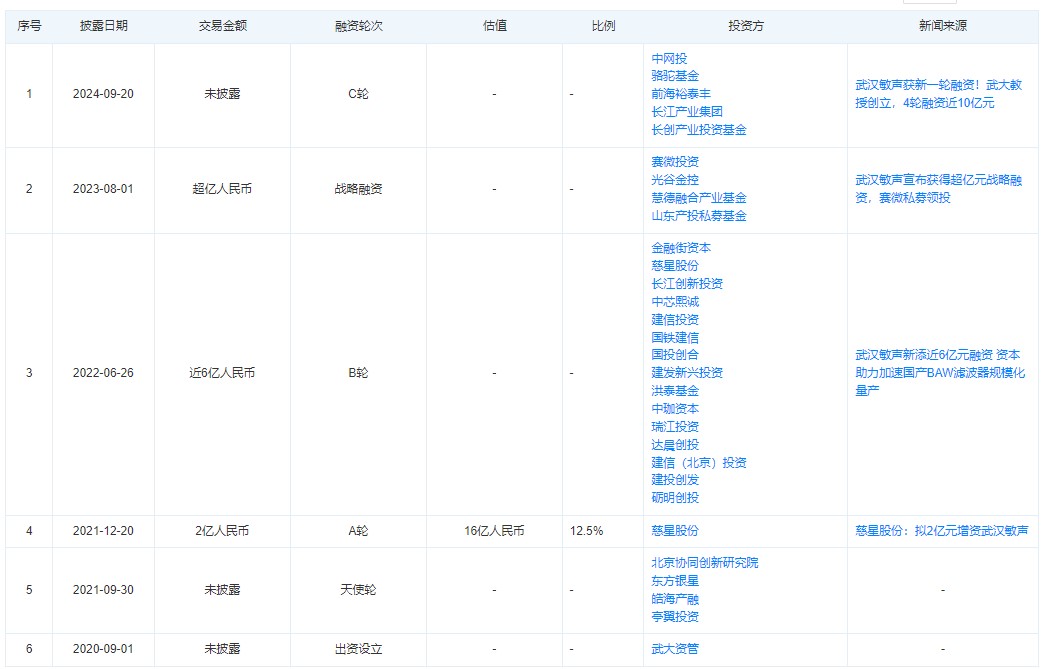Open investor link 国铁建信
Viewport: 1046px width, 669px height.
(x=675, y=338)
